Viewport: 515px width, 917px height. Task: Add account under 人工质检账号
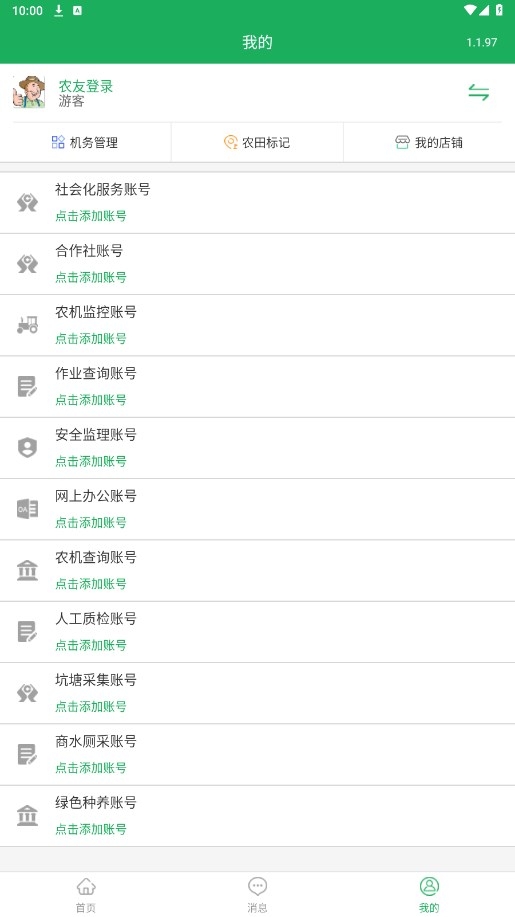91,645
